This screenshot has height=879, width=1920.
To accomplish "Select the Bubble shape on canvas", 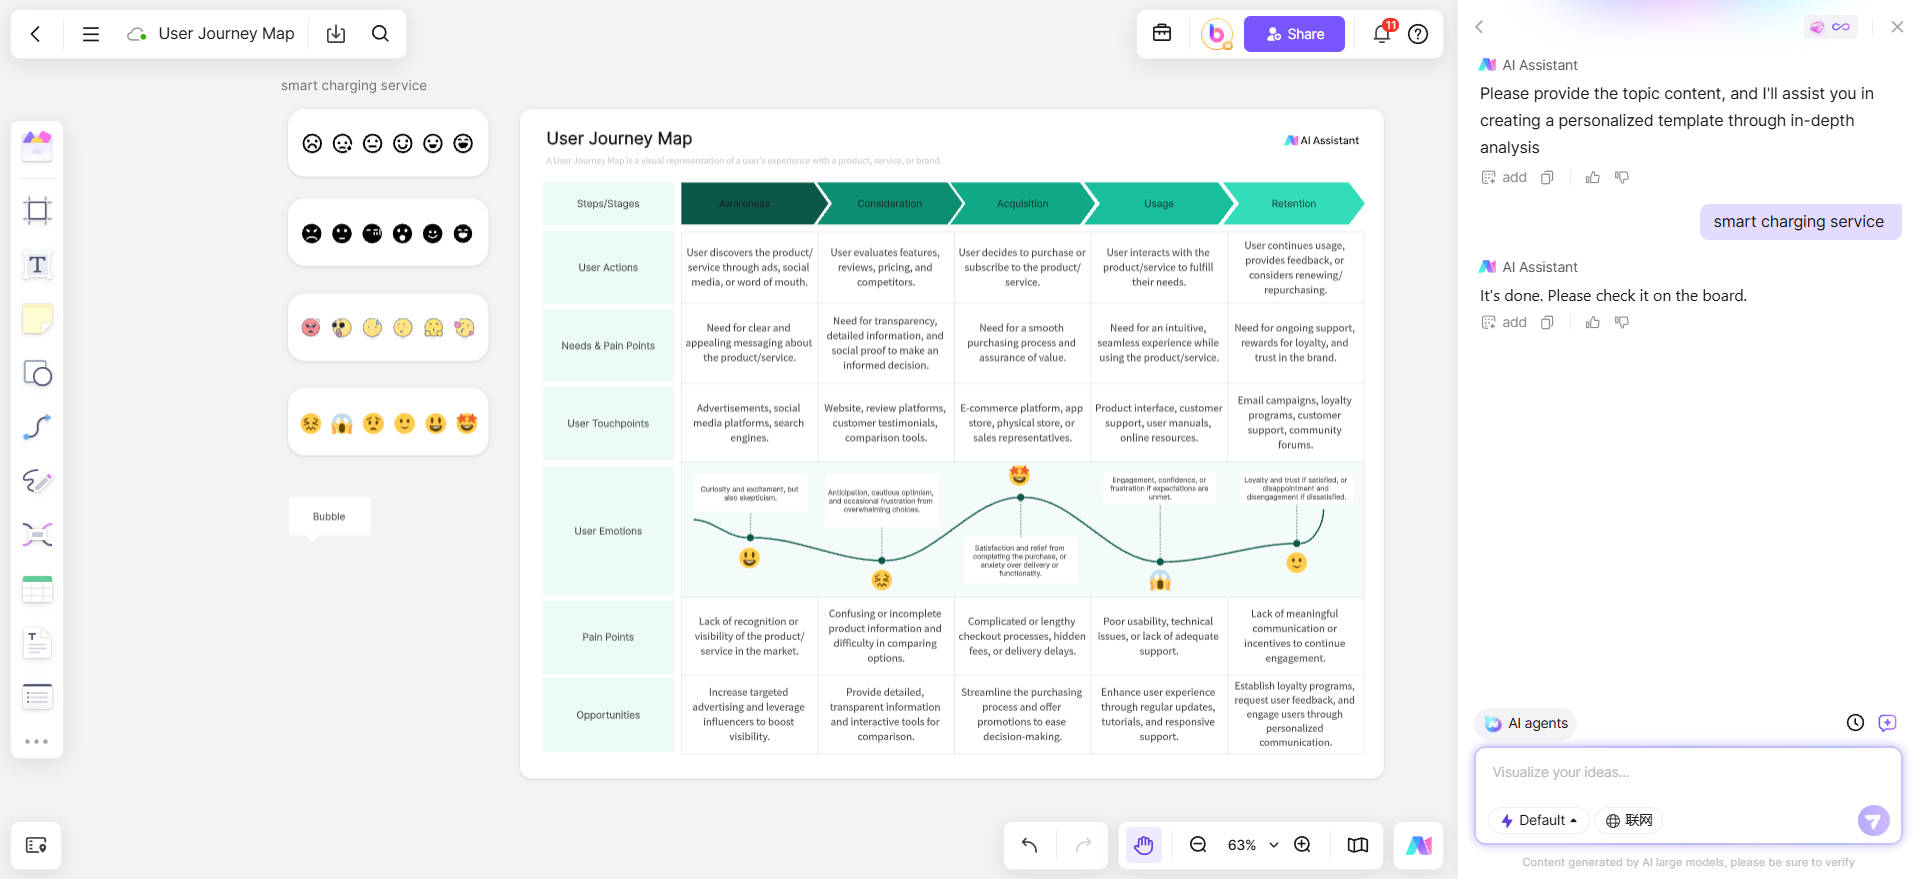I will [329, 518].
